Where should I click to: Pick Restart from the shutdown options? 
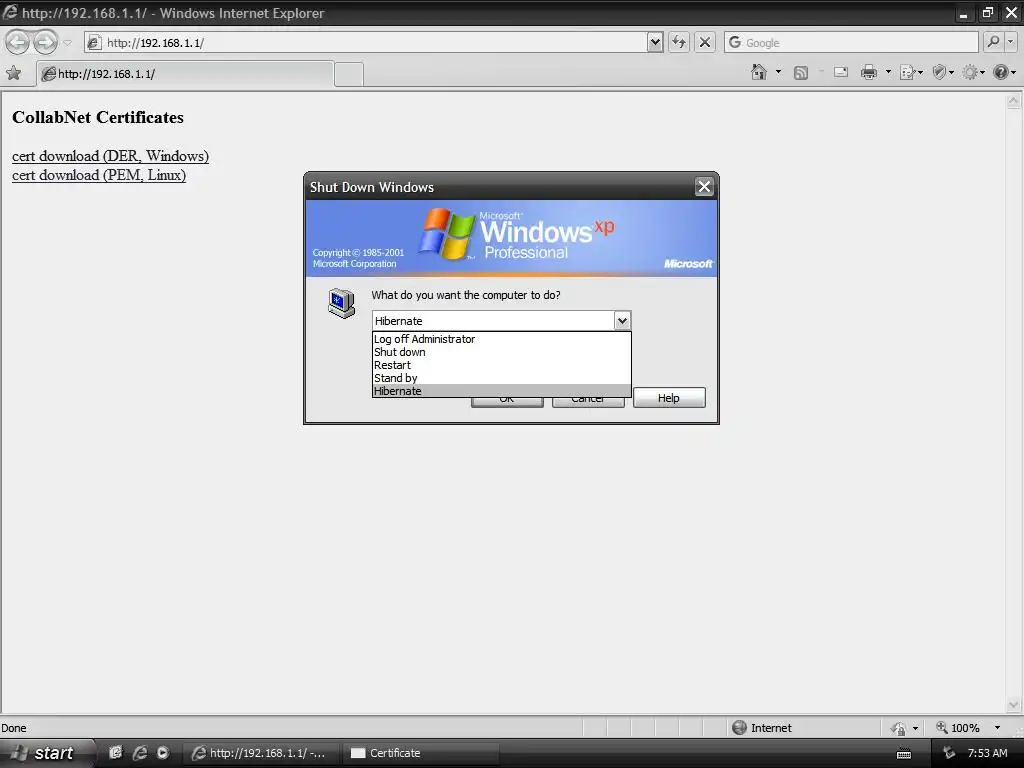502,365
